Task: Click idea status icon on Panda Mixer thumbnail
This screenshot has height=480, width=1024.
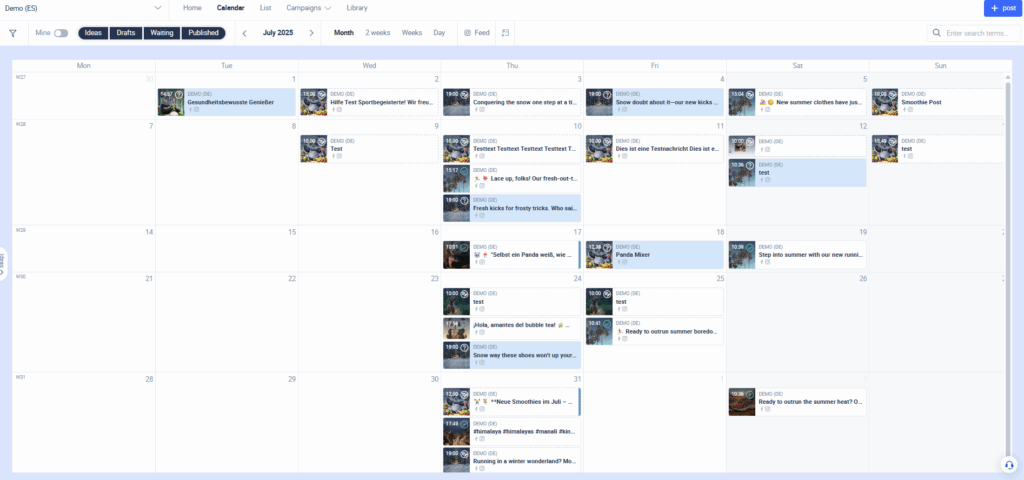Action: (x=607, y=247)
